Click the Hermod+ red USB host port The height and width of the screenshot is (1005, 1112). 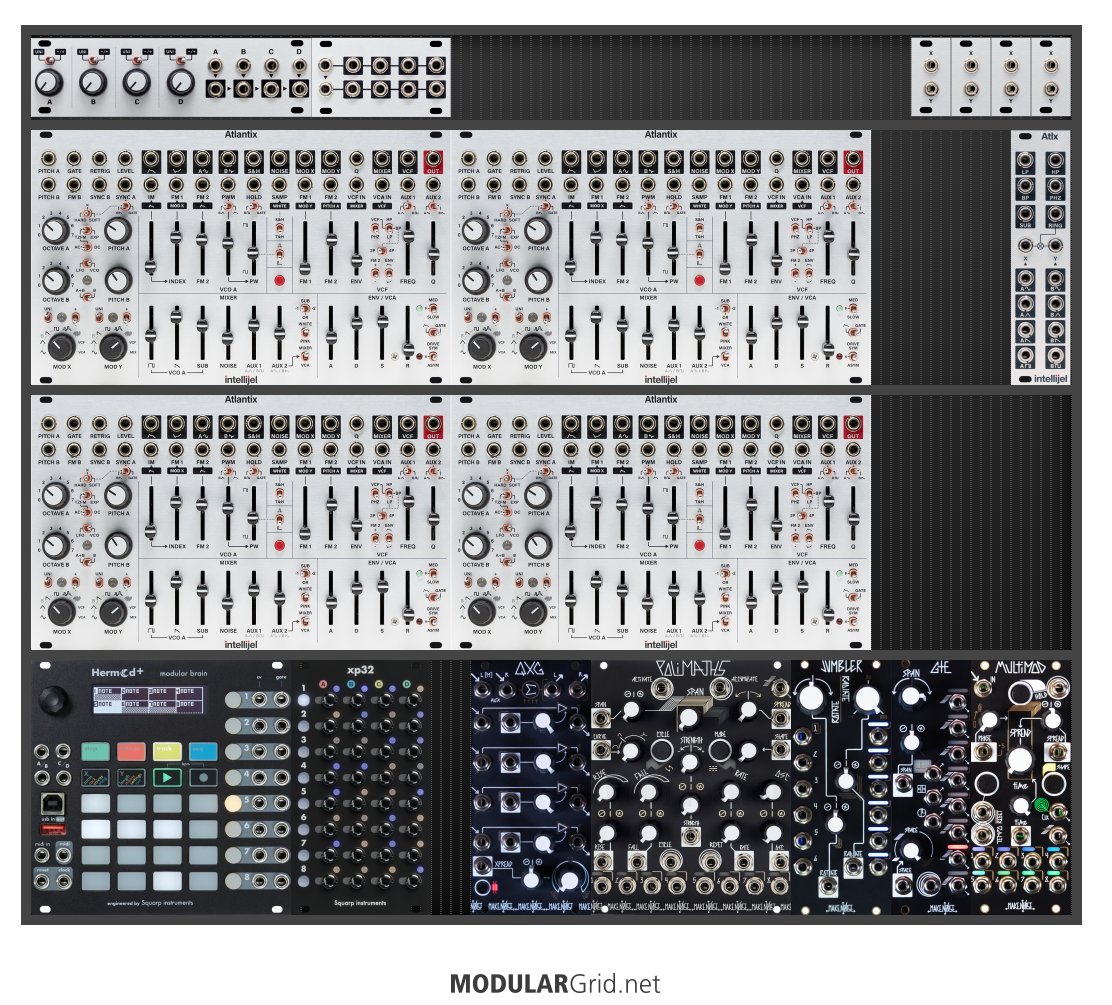54,829
